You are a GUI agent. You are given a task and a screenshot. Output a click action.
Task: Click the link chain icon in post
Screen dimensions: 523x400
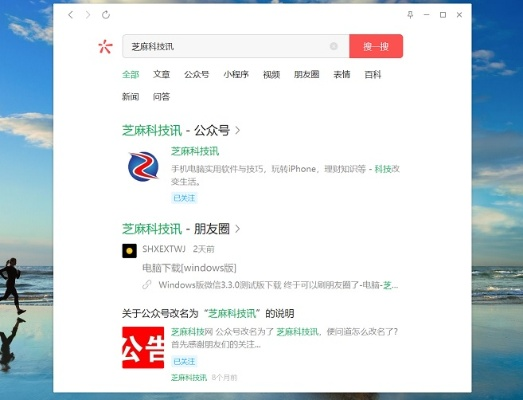tap(147, 285)
